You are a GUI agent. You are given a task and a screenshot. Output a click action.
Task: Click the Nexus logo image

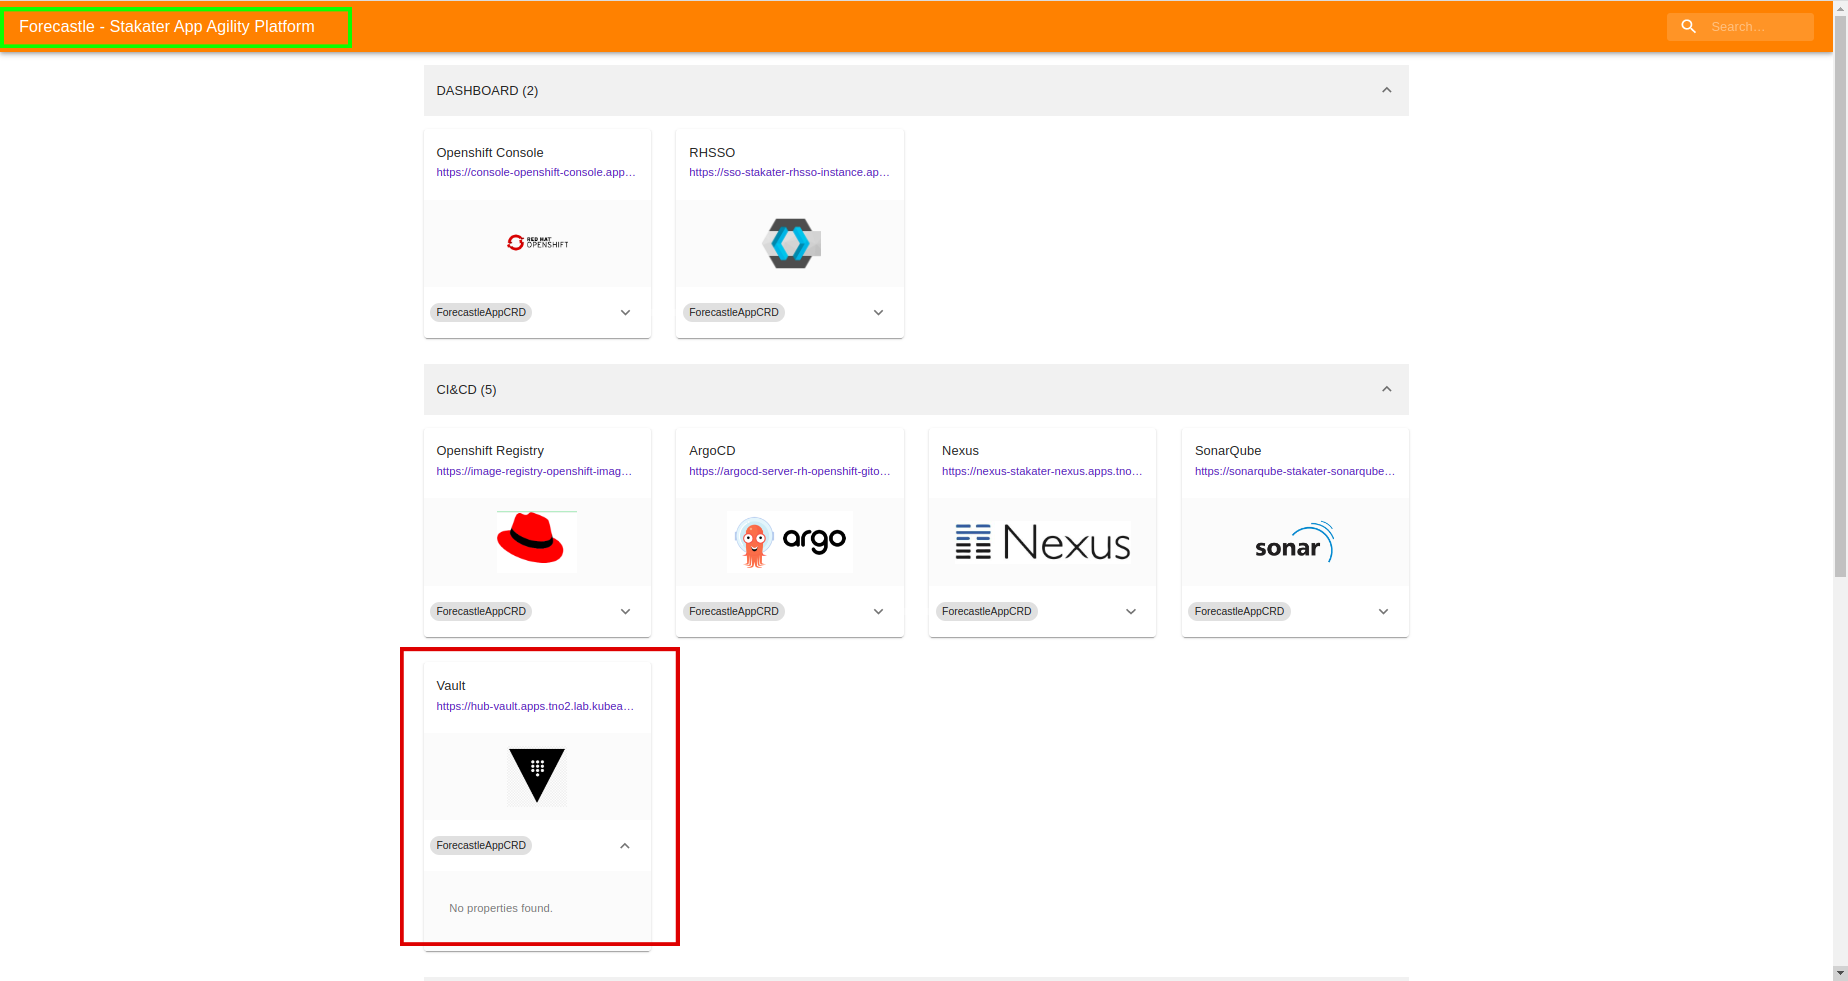1042,542
